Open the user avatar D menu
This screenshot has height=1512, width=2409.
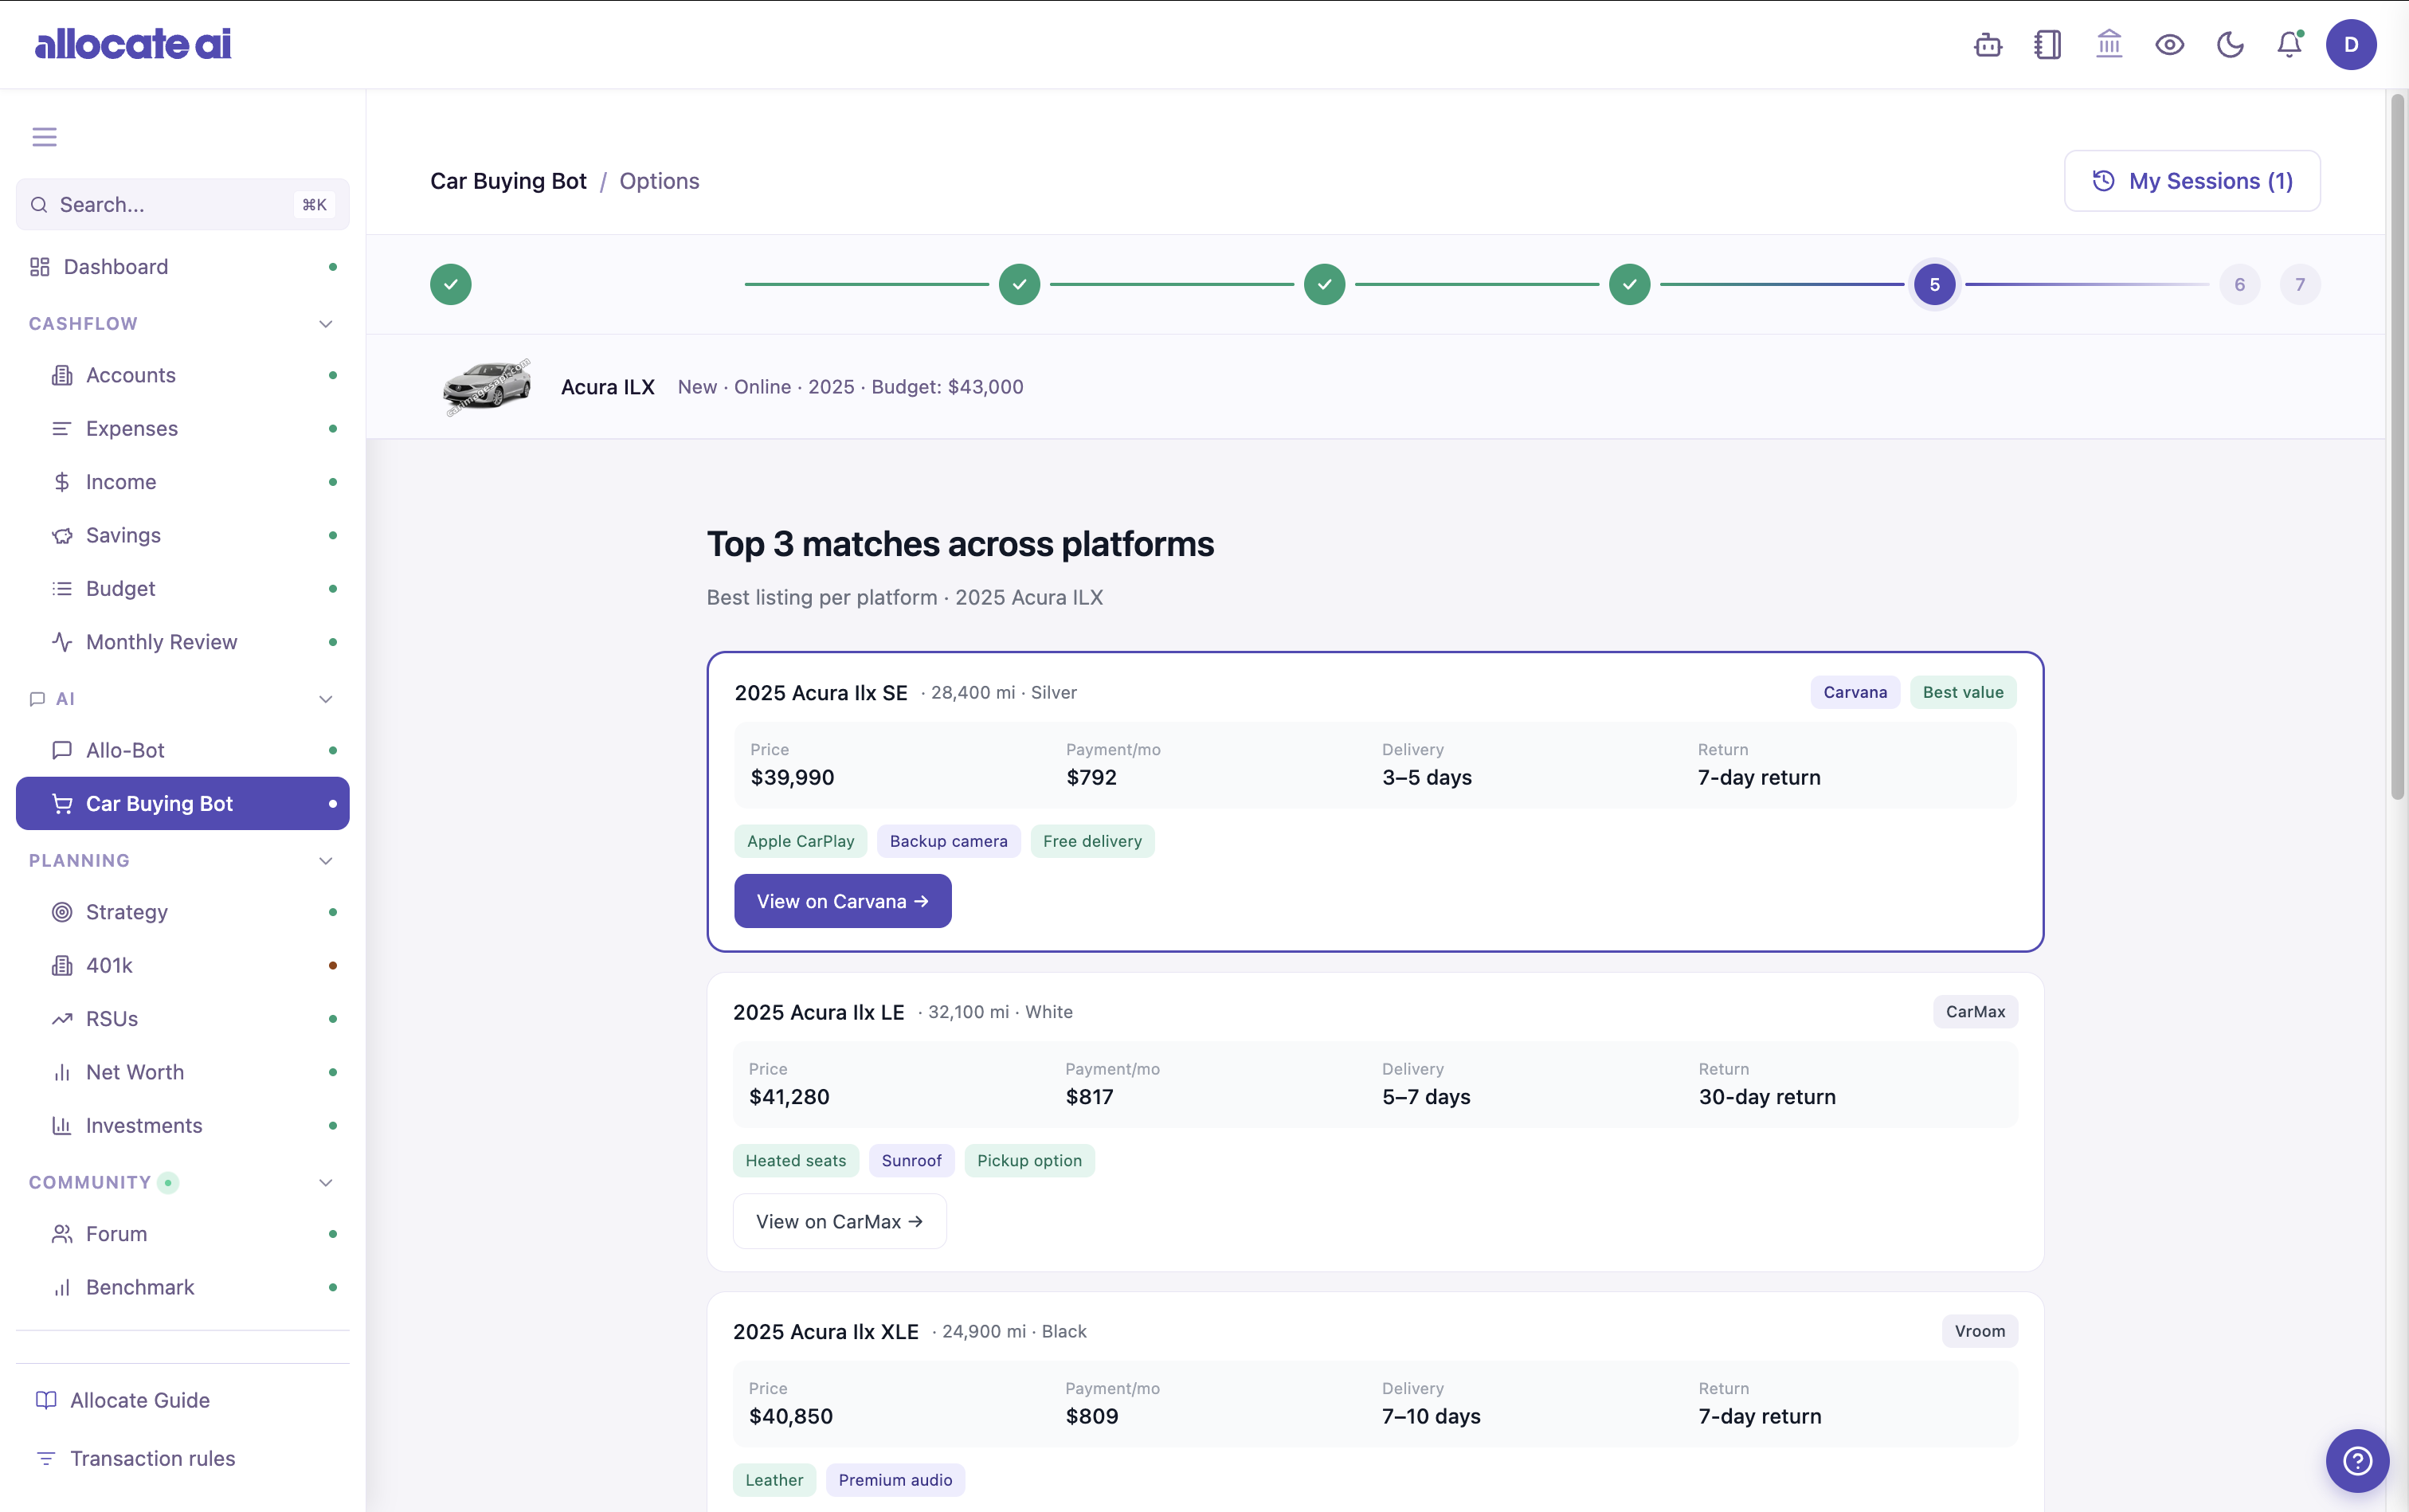click(2351, 45)
